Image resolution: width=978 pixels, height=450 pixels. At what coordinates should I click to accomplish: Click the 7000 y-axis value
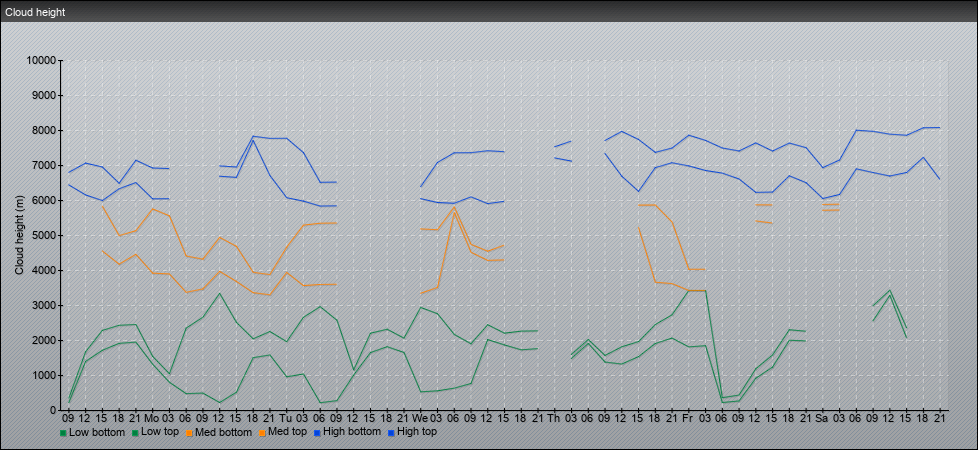click(x=44, y=165)
